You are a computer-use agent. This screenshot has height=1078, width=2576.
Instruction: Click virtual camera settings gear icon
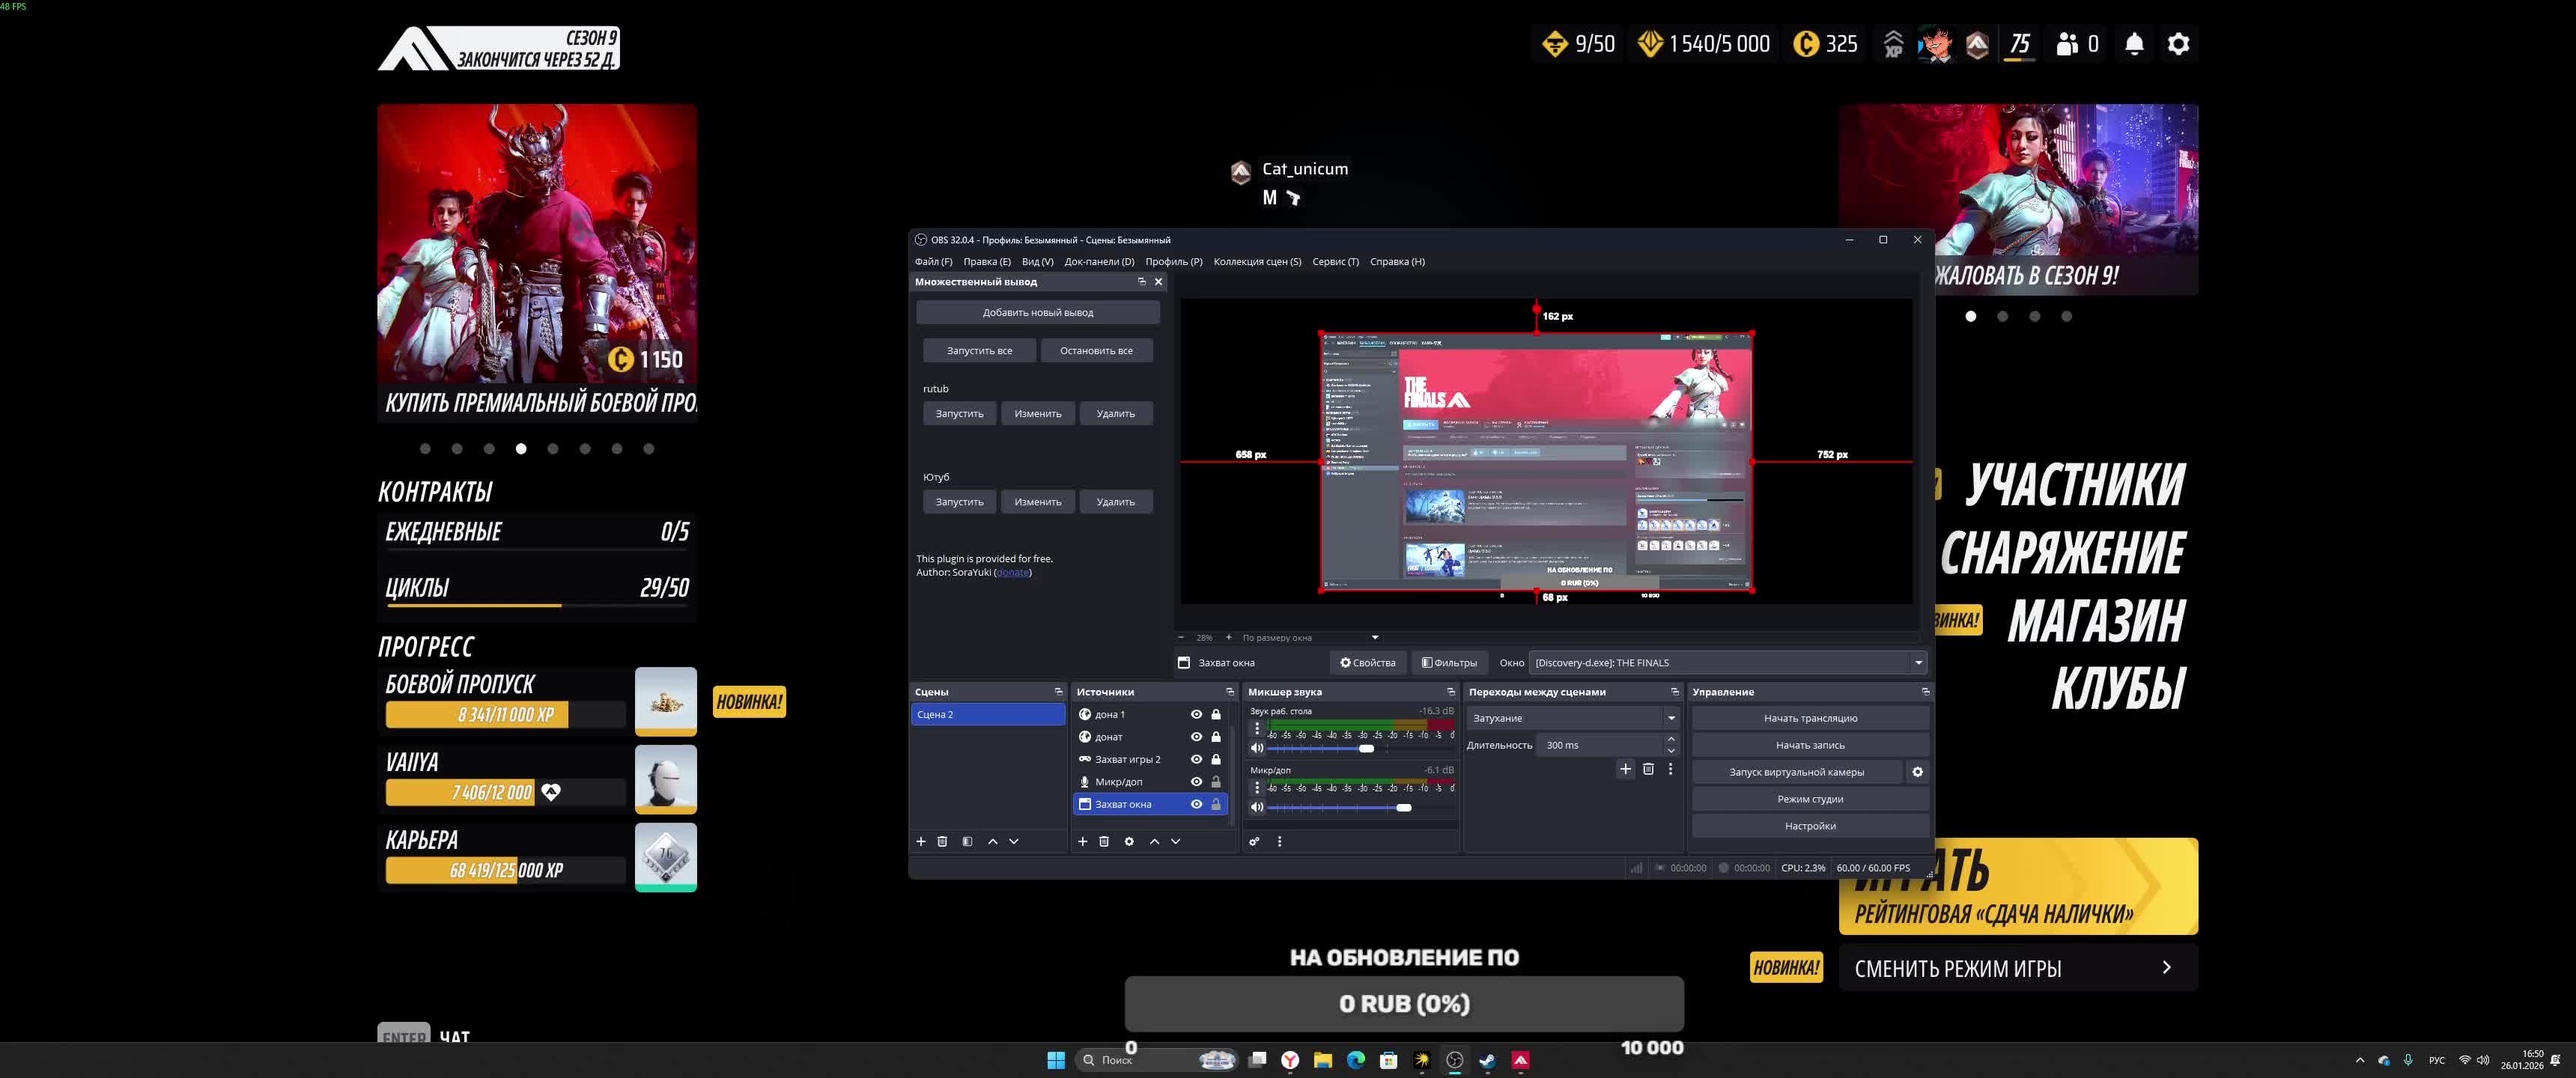click(1917, 772)
